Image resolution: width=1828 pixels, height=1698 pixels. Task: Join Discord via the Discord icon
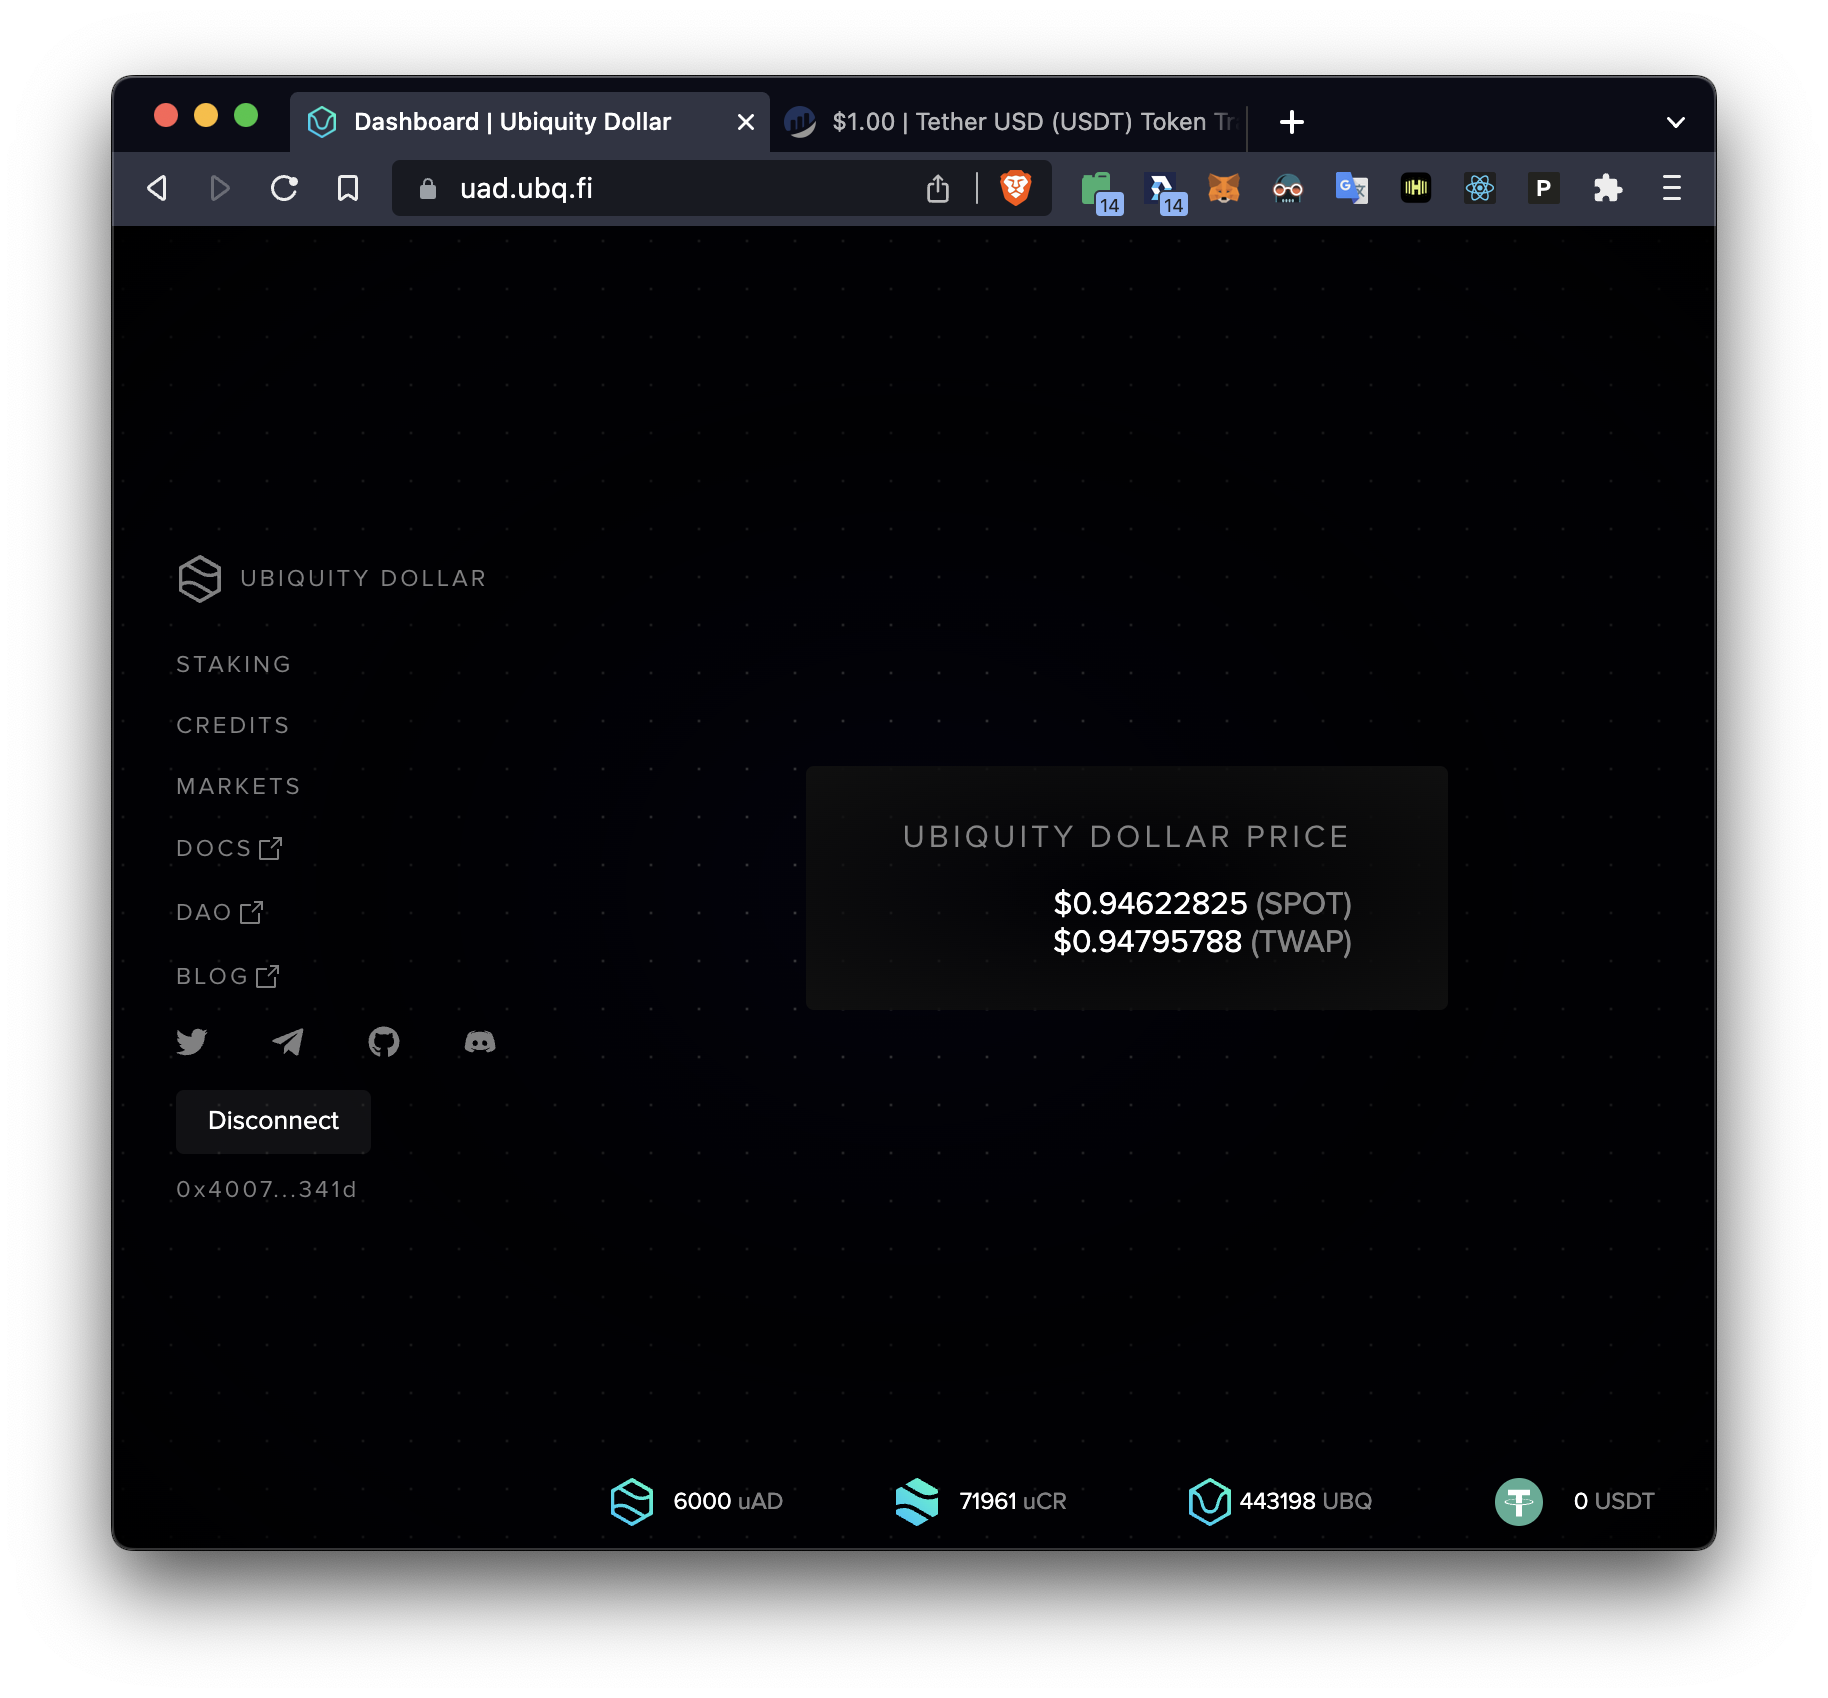(480, 1043)
